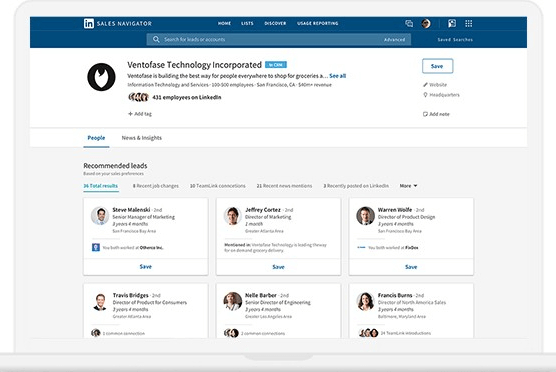This screenshot has width=556, height=372.
Task: Open Jeffrey Cortez's profile photo
Action: tap(233, 216)
